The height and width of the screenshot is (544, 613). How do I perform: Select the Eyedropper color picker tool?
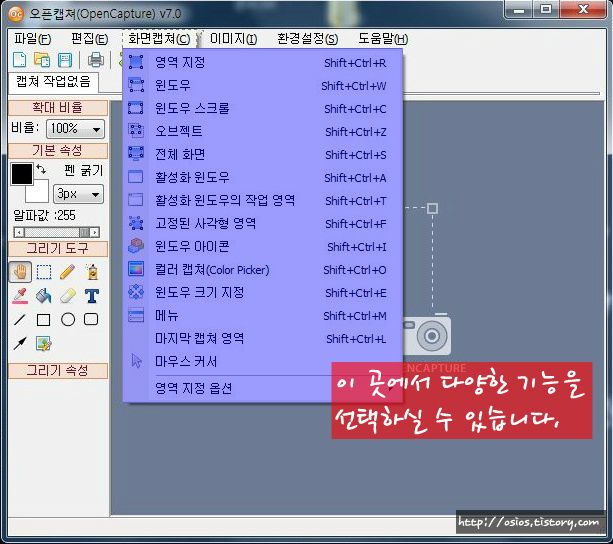pyautogui.click(x=20, y=296)
